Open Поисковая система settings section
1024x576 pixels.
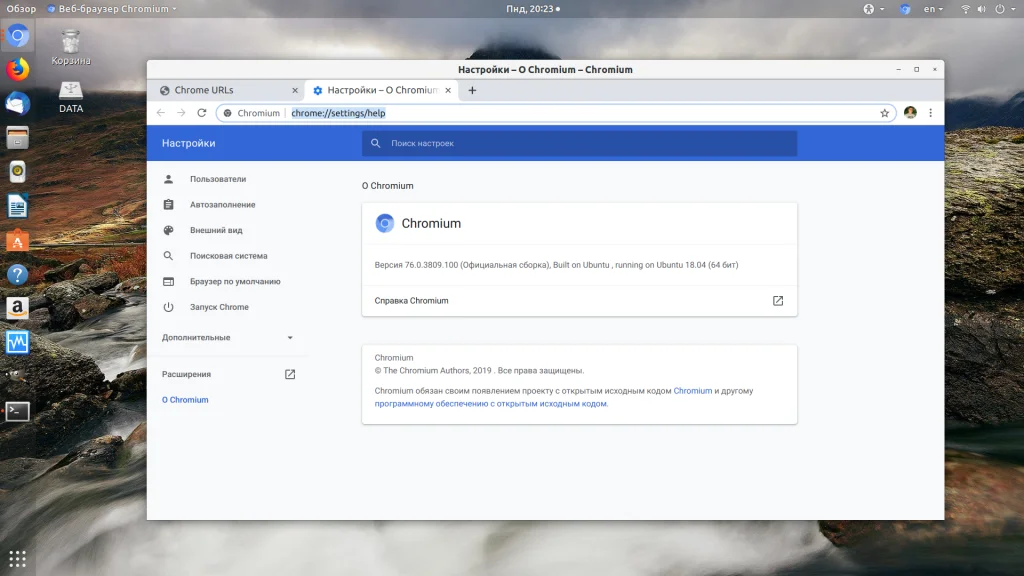(228, 256)
